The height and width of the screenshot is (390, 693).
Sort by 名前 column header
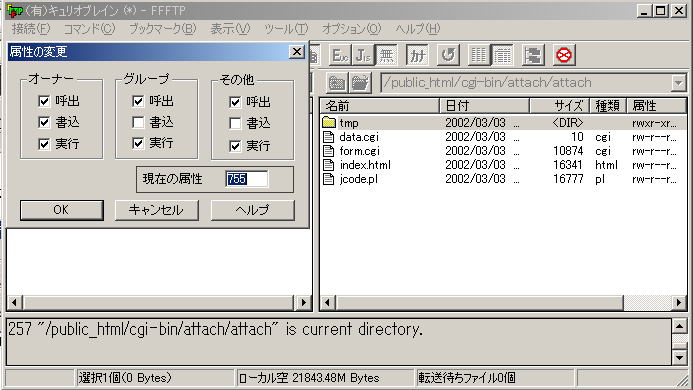(x=380, y=106)
